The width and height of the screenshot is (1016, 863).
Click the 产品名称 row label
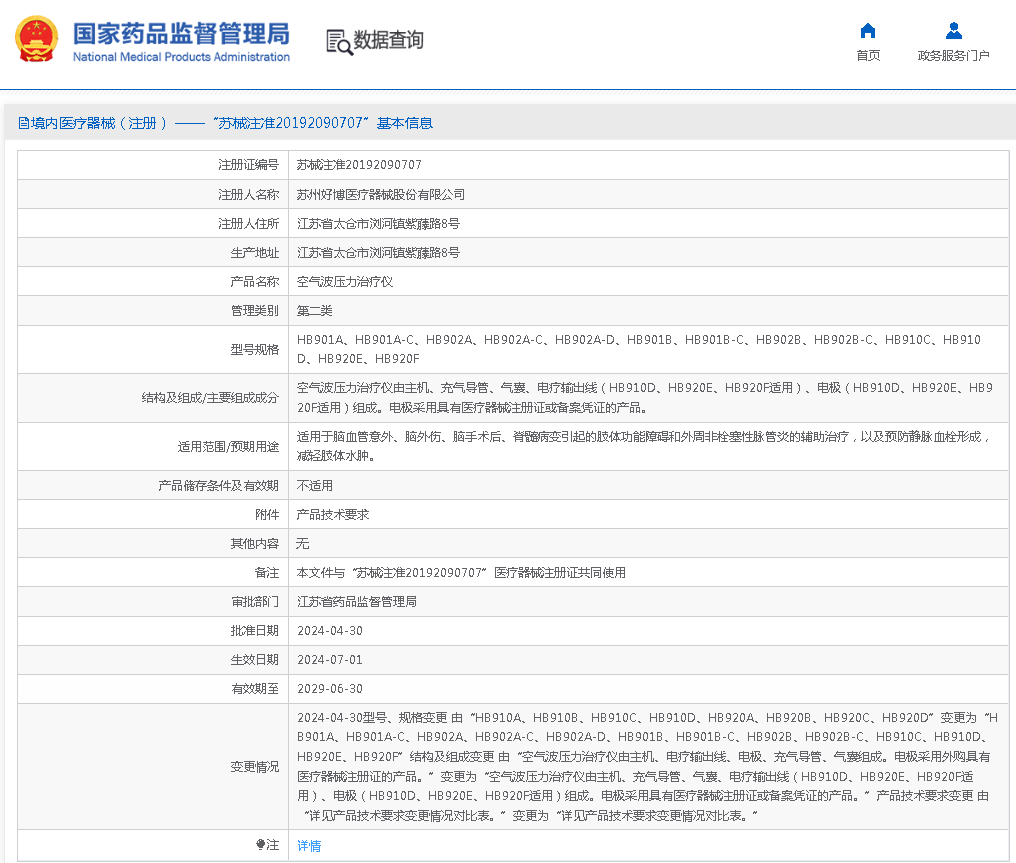255,282
